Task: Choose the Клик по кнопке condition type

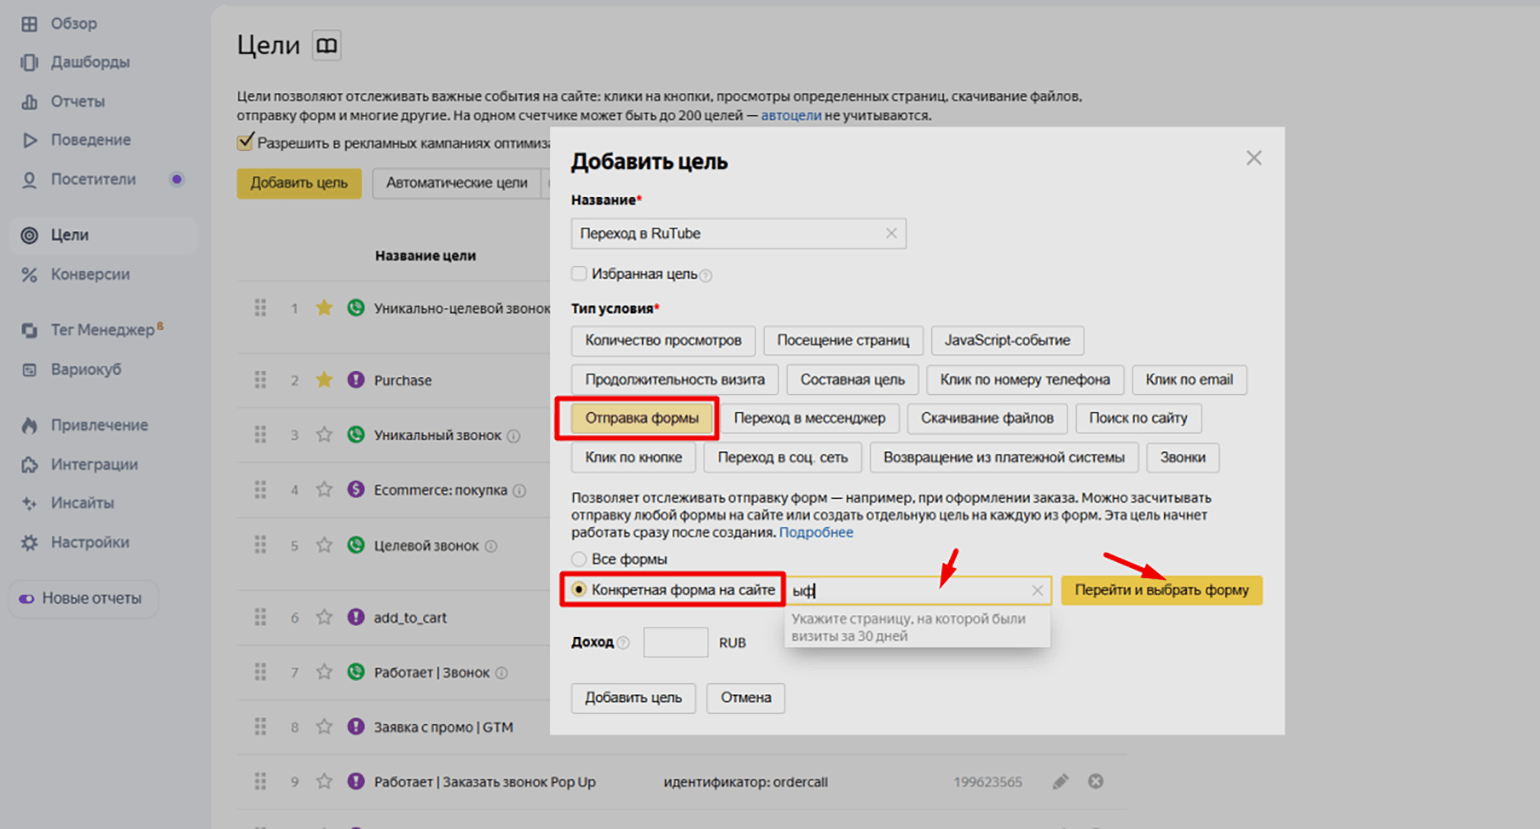Action: pyautogui.click(x=633, y=457)
